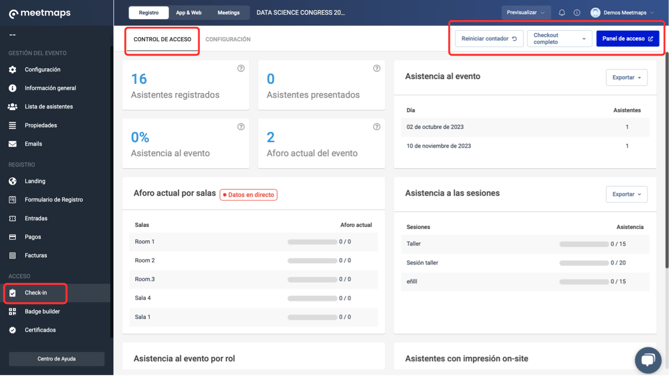
Task: Collapse the sidebar with the dash icon
Action: pos(12,35)
